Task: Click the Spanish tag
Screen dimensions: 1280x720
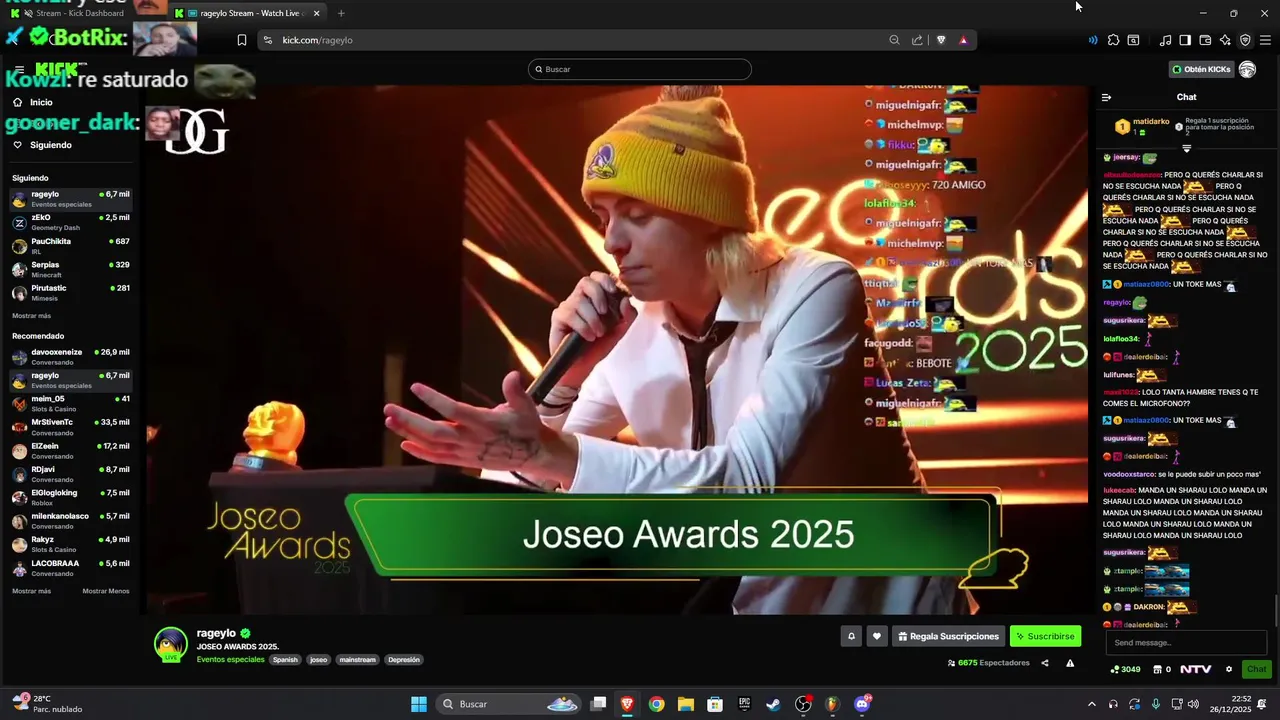Action: click(285, 660)
